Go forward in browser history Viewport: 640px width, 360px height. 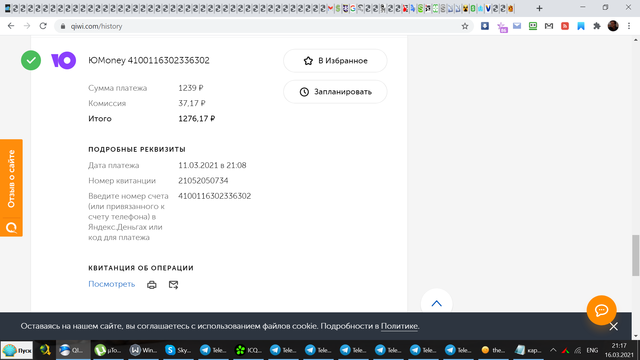pyautogui.click(x=27, y=26)
